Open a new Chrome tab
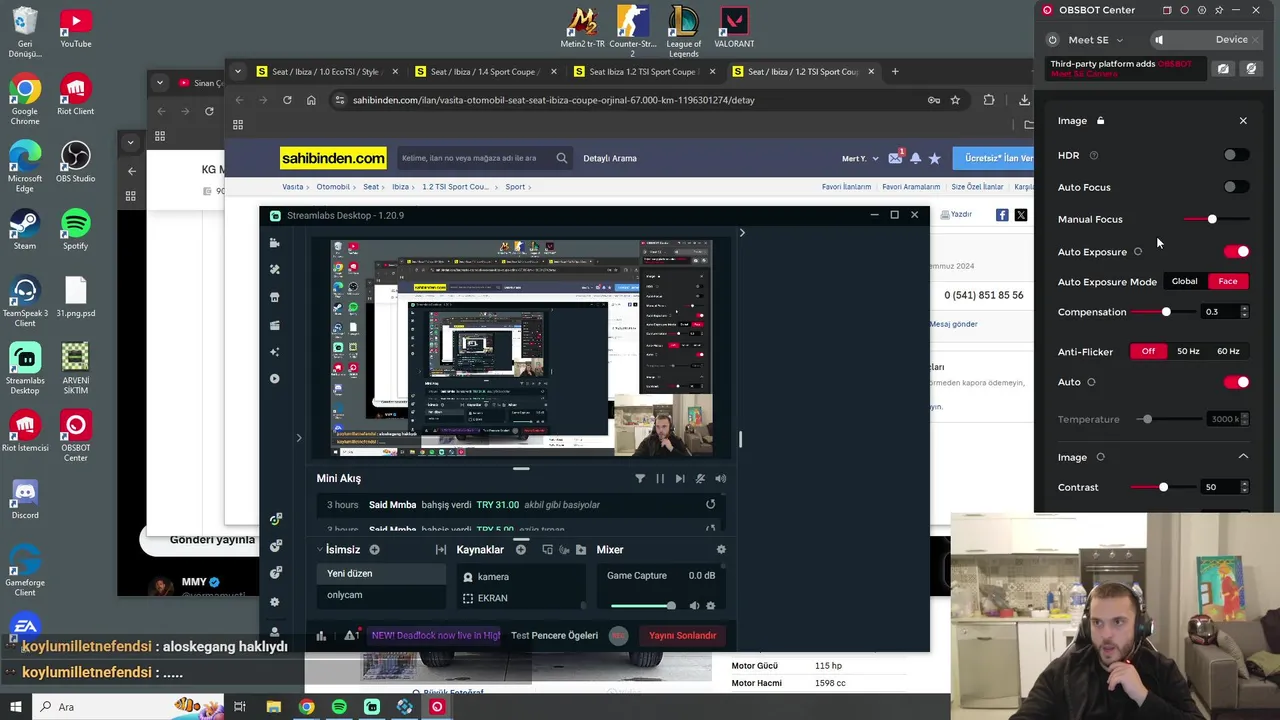 pyautogui.click(x=895, y=72)
